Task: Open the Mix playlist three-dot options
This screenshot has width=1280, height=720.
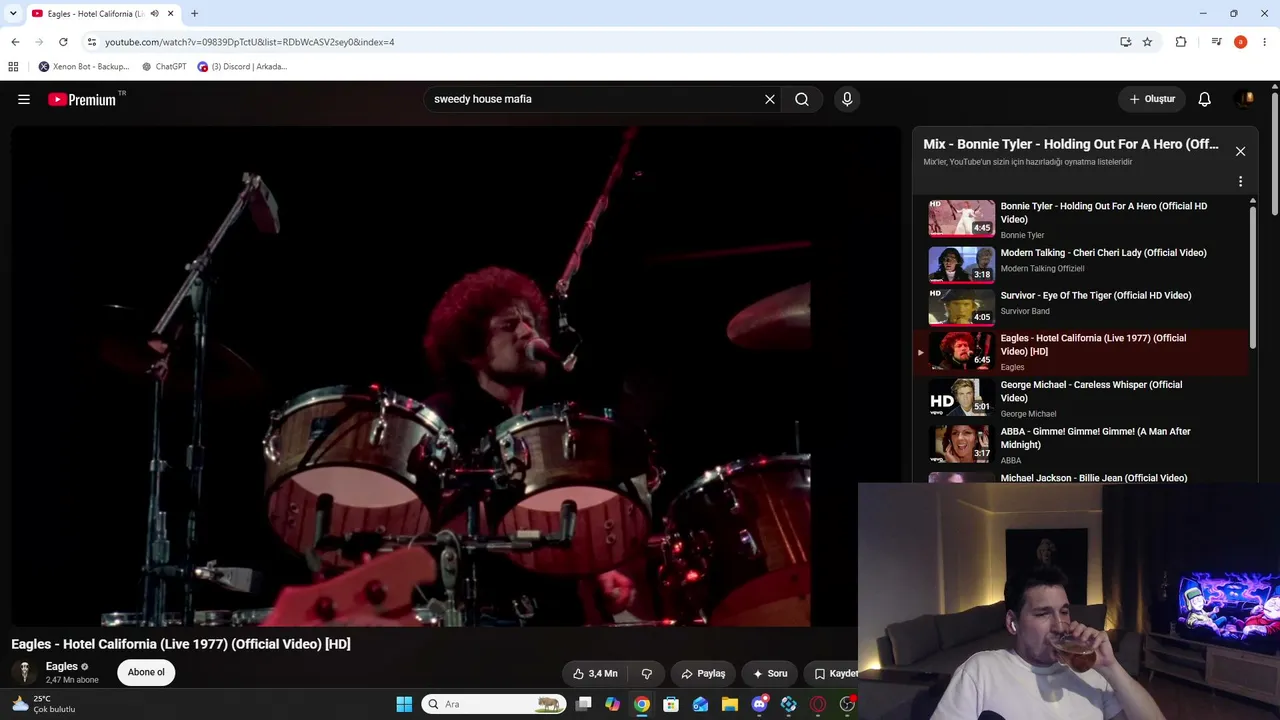Action: tap(1240, 182)
